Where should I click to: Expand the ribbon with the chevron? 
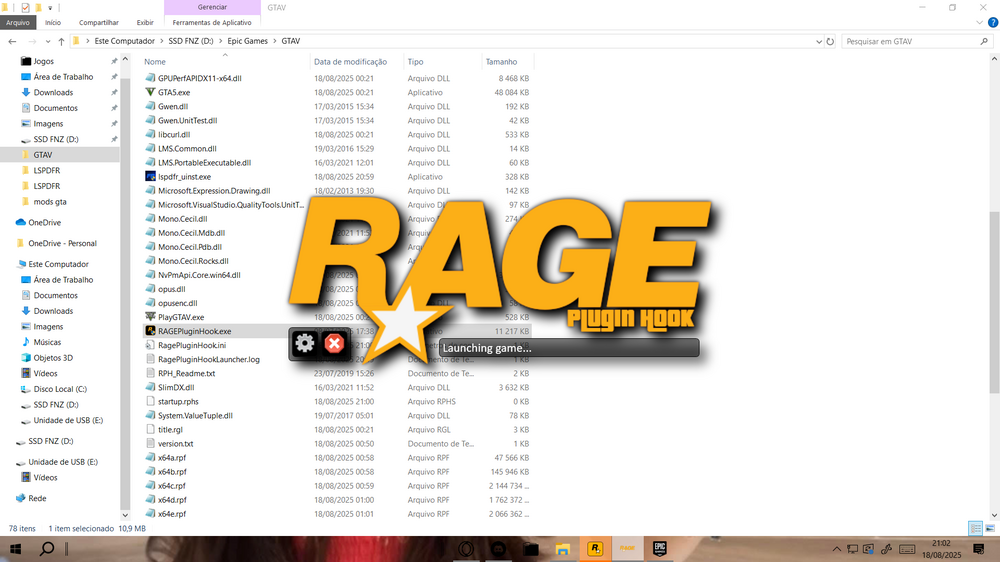[x=979, y=22]
